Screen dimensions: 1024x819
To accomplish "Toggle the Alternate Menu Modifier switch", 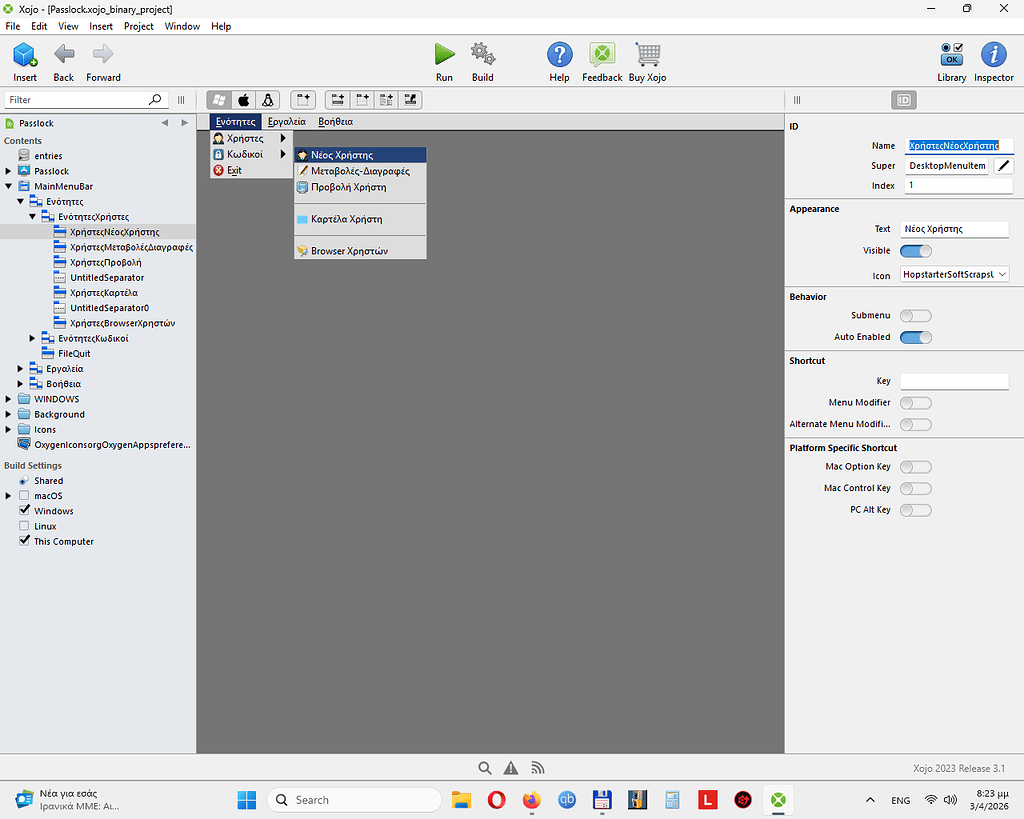I will 916,425.
